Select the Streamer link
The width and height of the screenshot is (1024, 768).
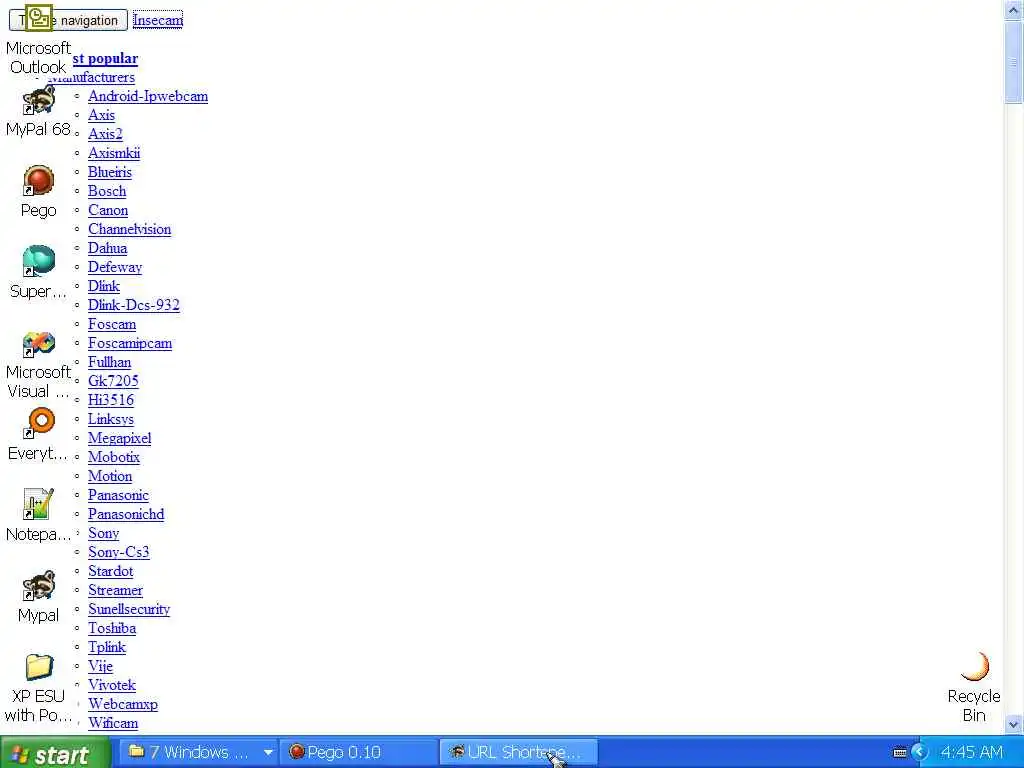(x=116, y=590)
